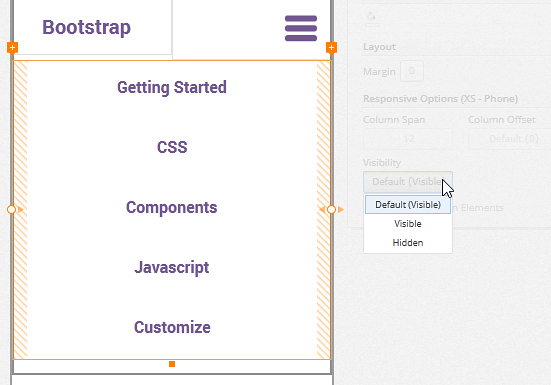Click the paint bucket fill icon
551x385 pixels.
371,16
